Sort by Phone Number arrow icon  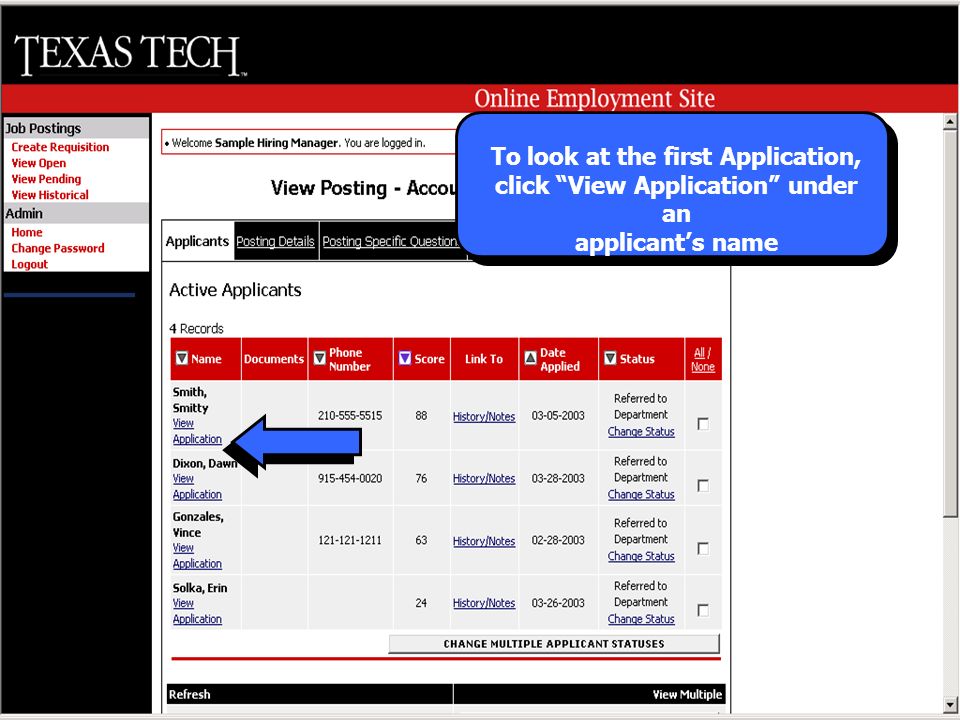[x=320, y=358]
